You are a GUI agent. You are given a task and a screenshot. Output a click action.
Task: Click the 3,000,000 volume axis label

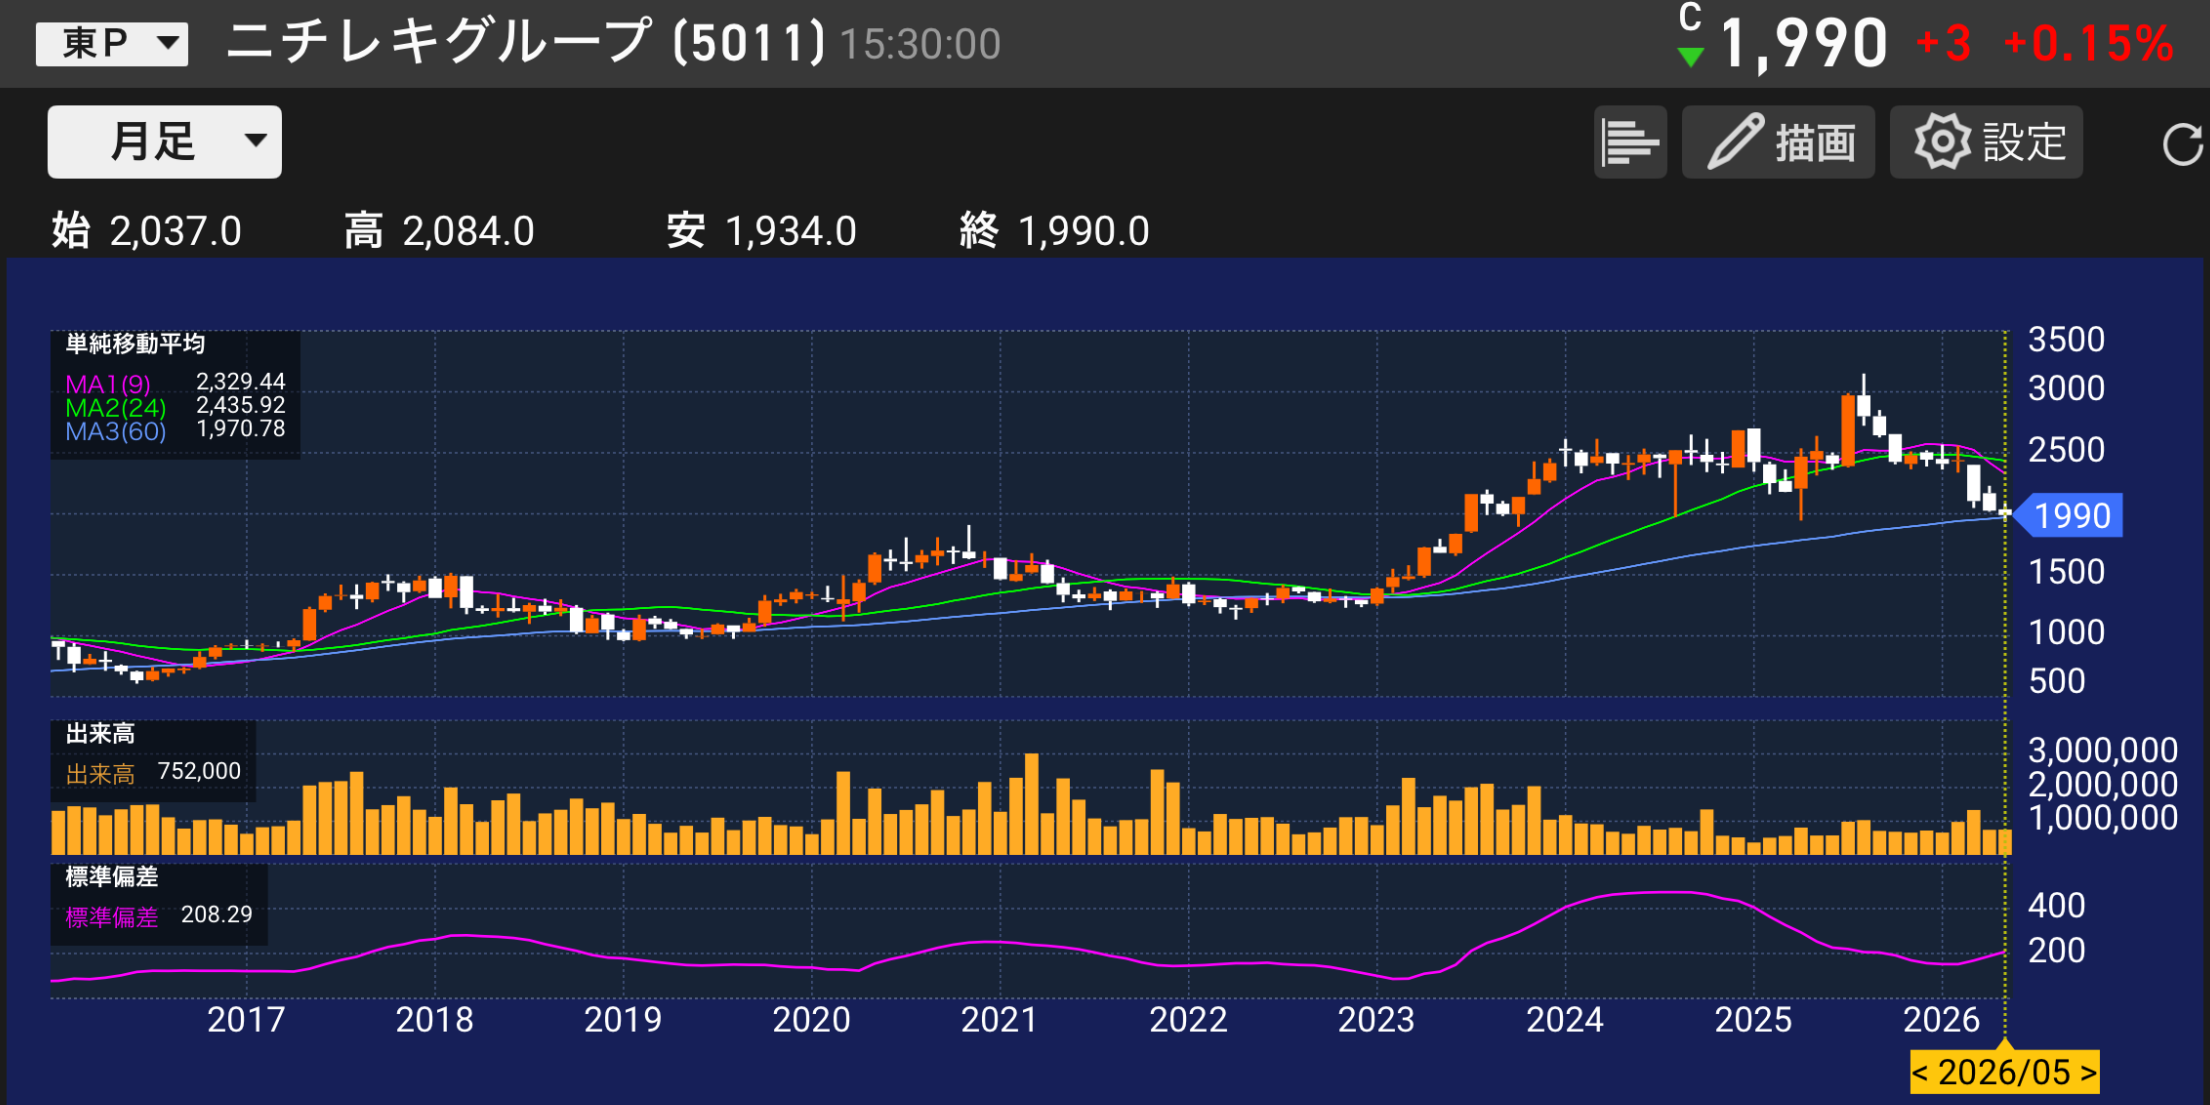[x=2103, y=750]
